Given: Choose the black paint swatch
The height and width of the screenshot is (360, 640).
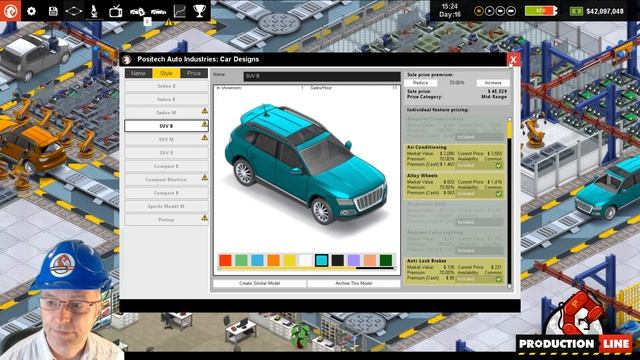Looking at the screenshot, I should click(338, 260).
